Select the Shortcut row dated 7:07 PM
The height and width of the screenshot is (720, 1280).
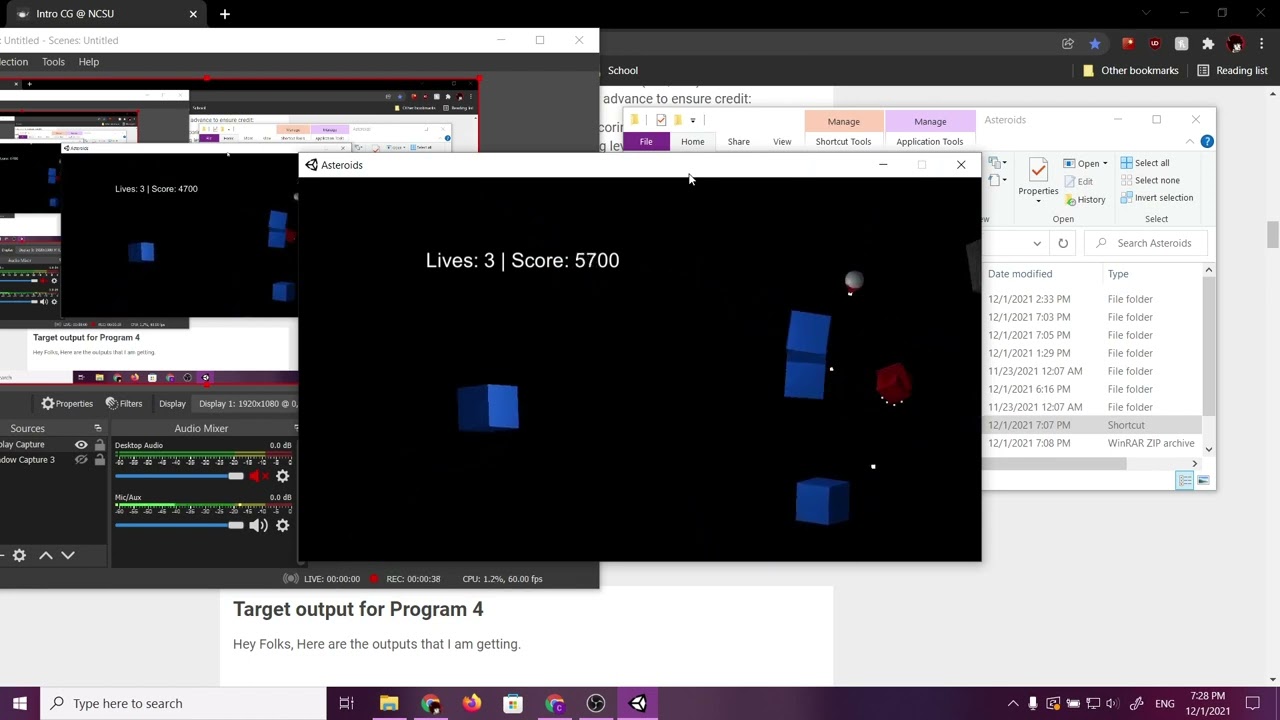(x=1093, y=425)
